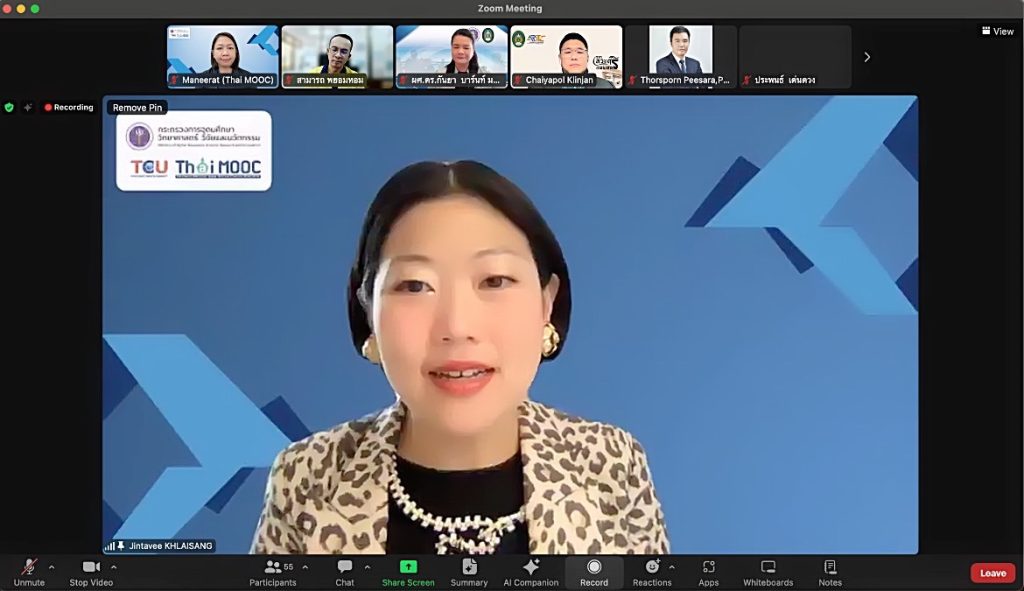Expand reactions options arrow
This screenshot has width=1024, height=591.
tap(672, 567)
